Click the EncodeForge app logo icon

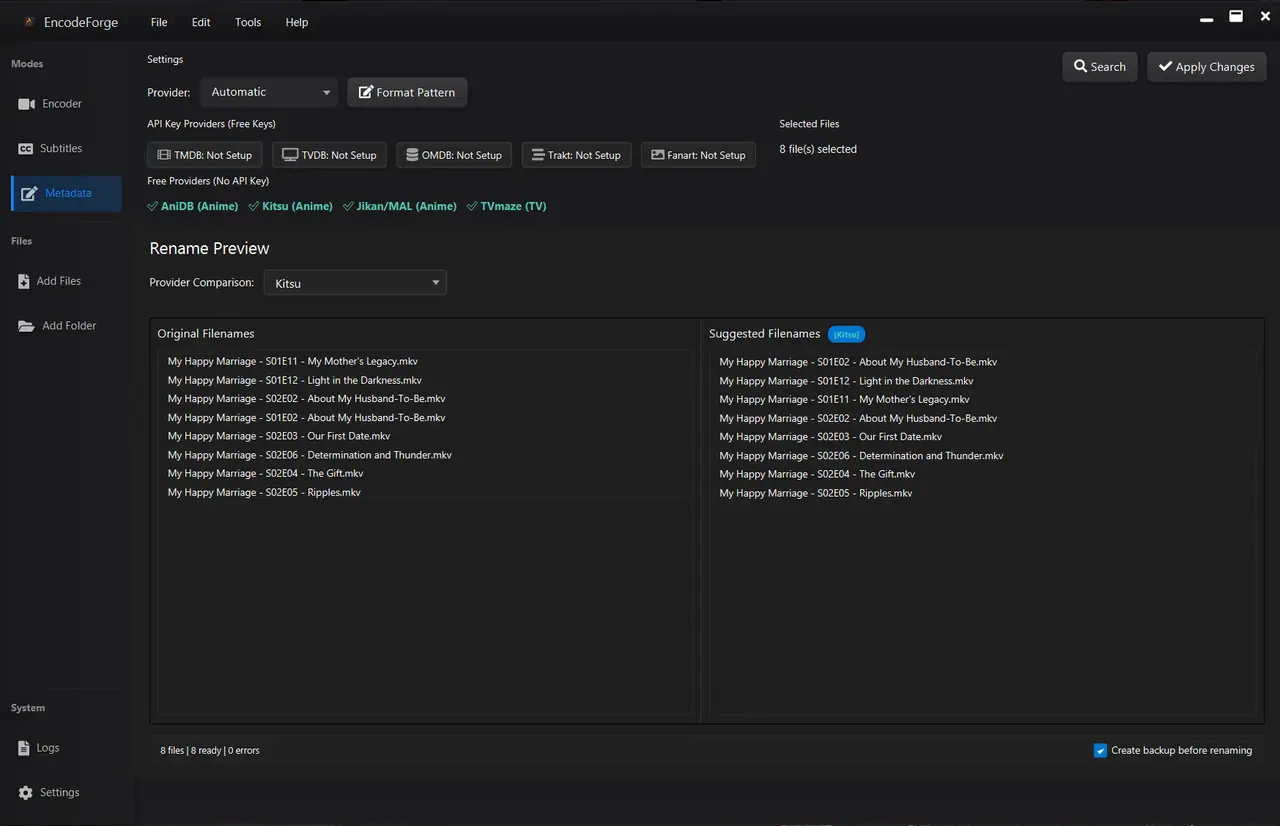pyautogui.click(x=29, y=22)
